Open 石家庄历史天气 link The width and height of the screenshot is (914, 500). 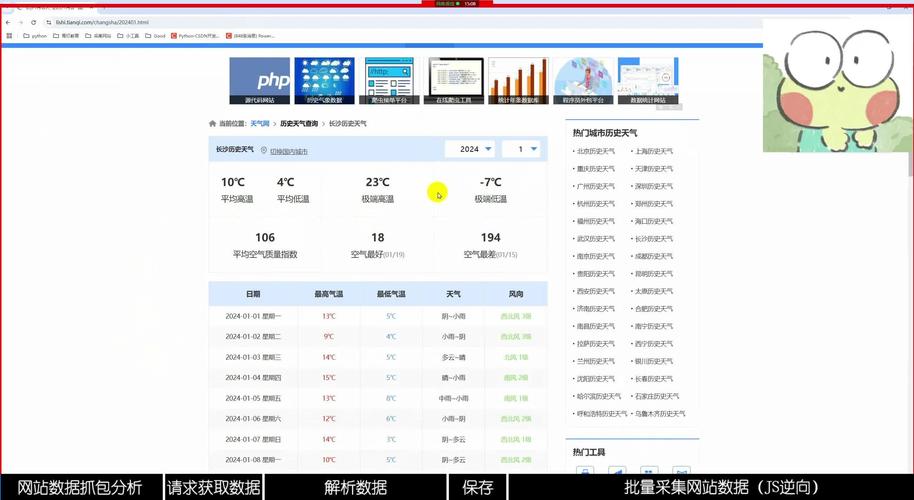point(656,396)
